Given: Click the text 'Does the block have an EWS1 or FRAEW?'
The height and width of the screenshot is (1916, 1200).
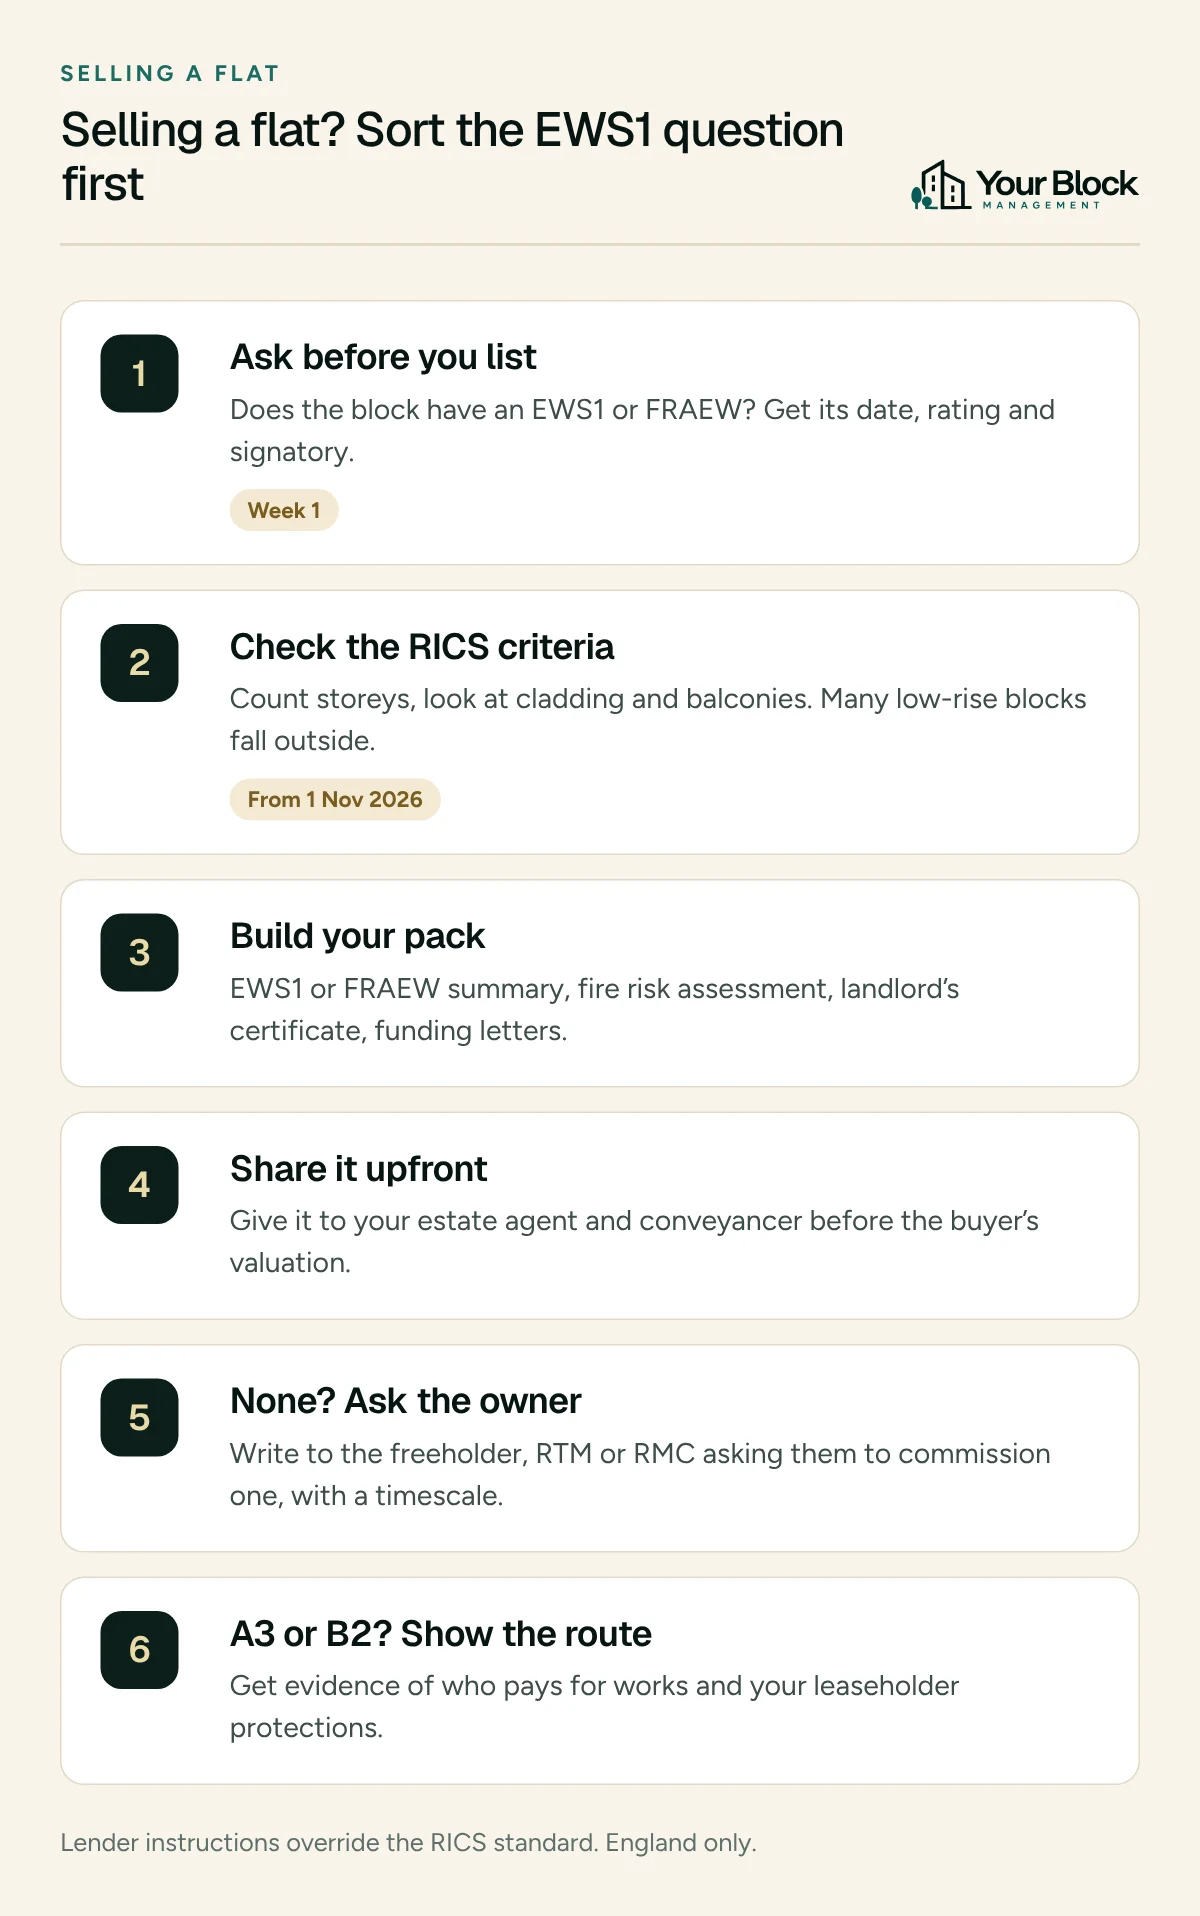Looking at the screenshot, I should click(x=493, y=410).
